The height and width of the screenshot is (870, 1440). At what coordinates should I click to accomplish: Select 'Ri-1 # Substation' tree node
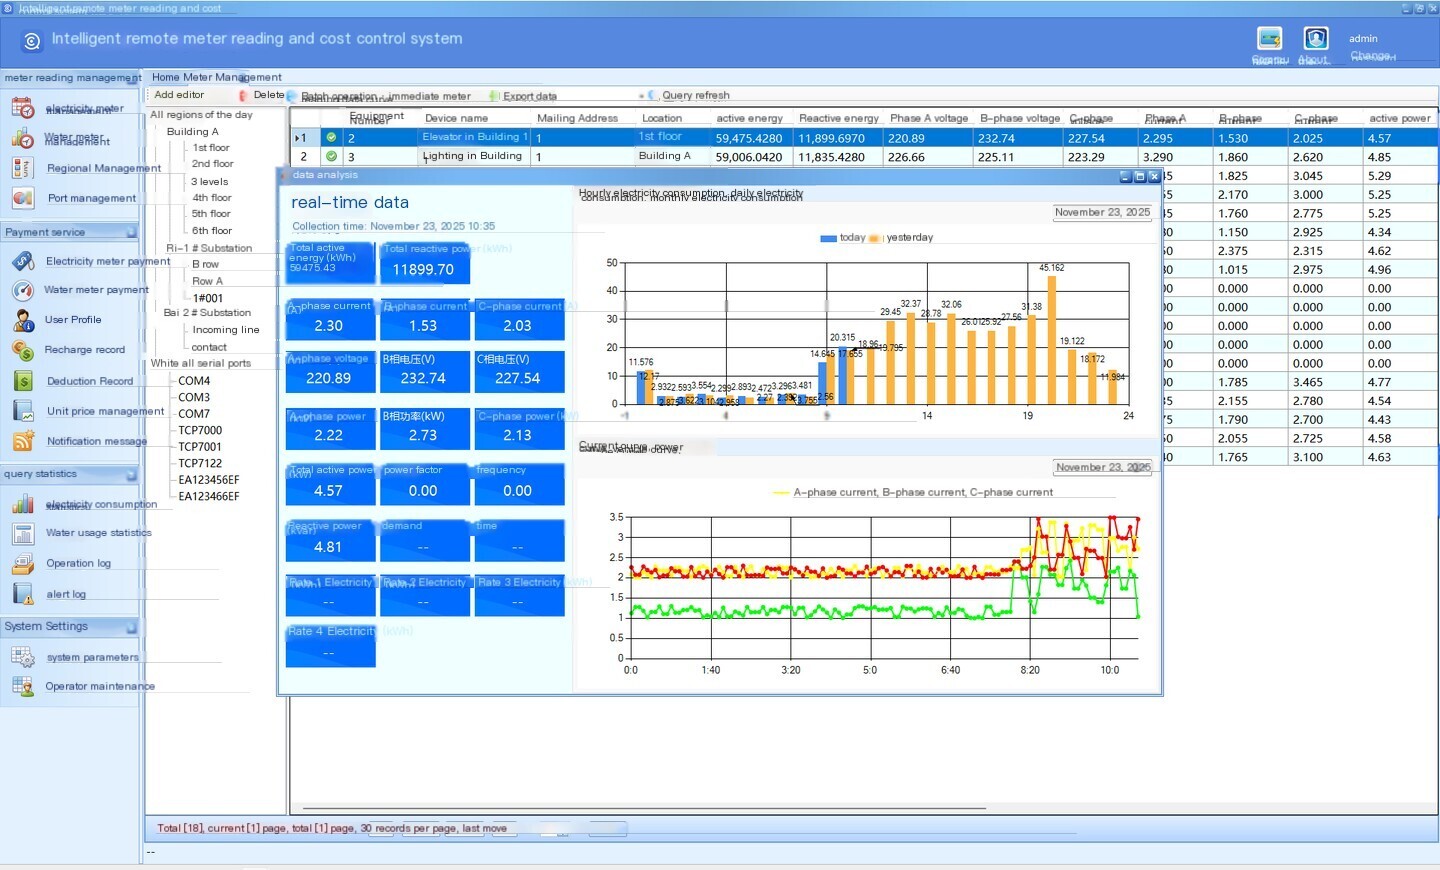(x=209, y=248)
